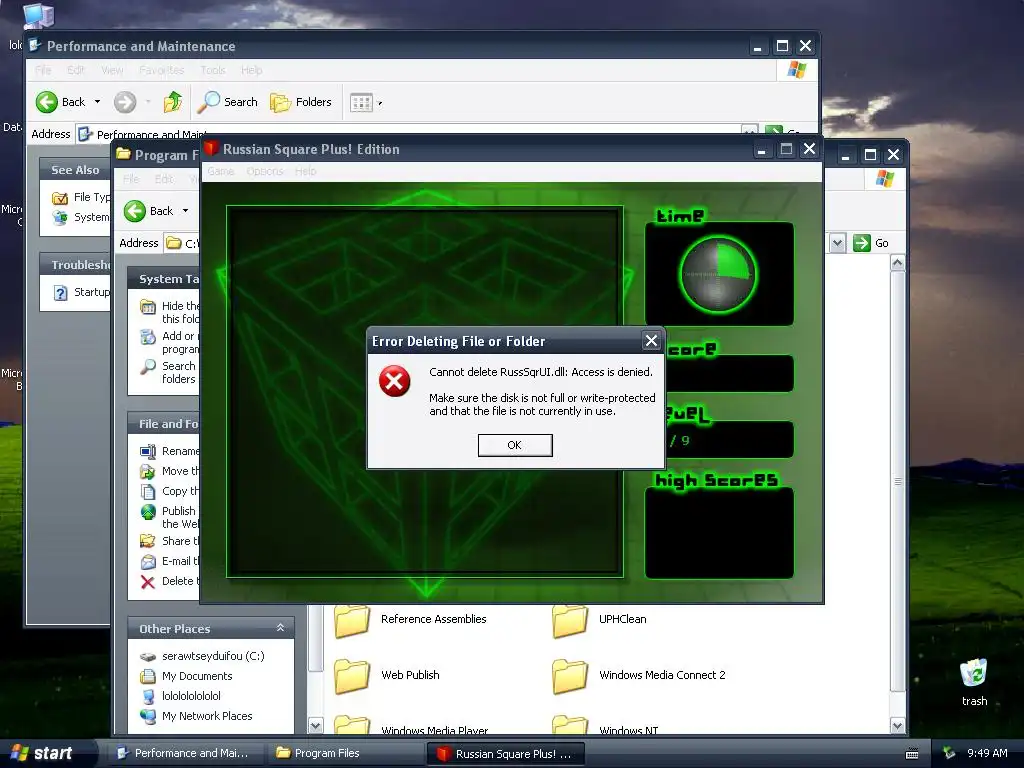
Task: Open Help menu in Performance and Maintenance
Action: pyautogui.click(x=251, y=70)
